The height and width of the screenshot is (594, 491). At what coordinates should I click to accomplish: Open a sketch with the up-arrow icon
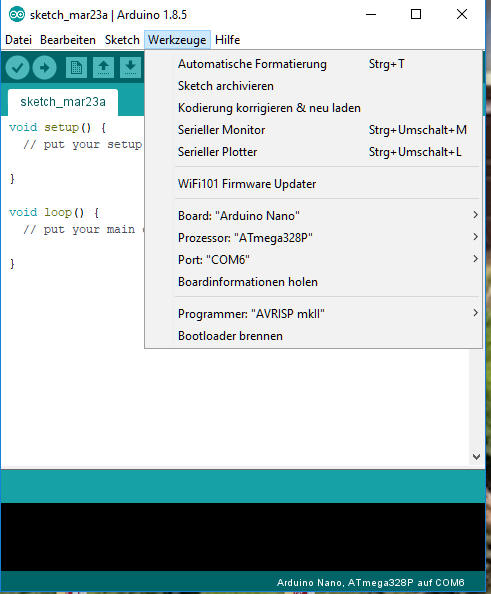[x=103, y=68]
